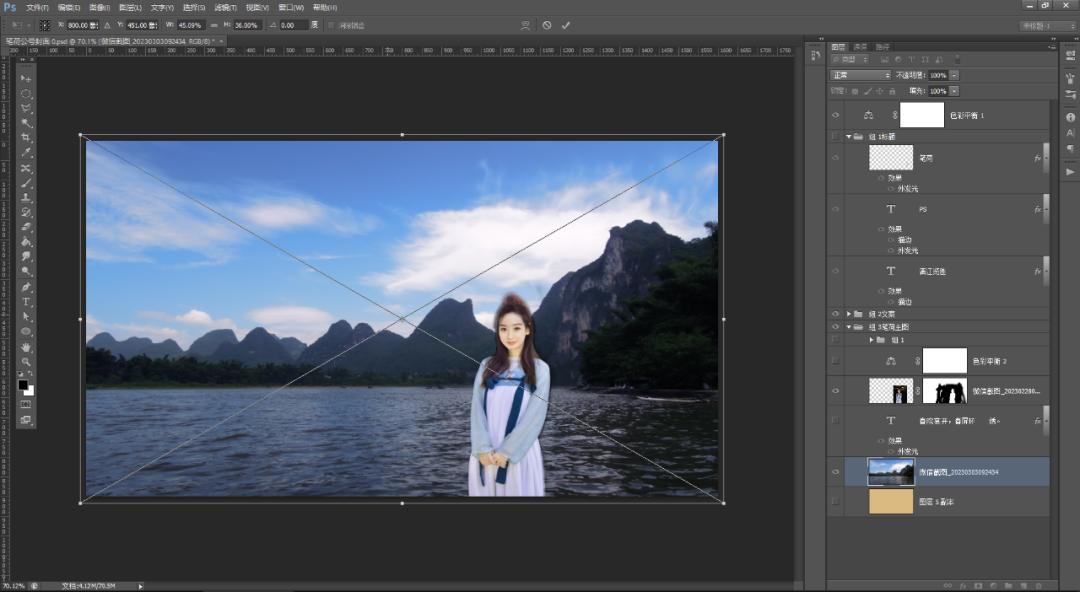Hide the 色彩平衡 1 adjustment layer

[835, 115]
